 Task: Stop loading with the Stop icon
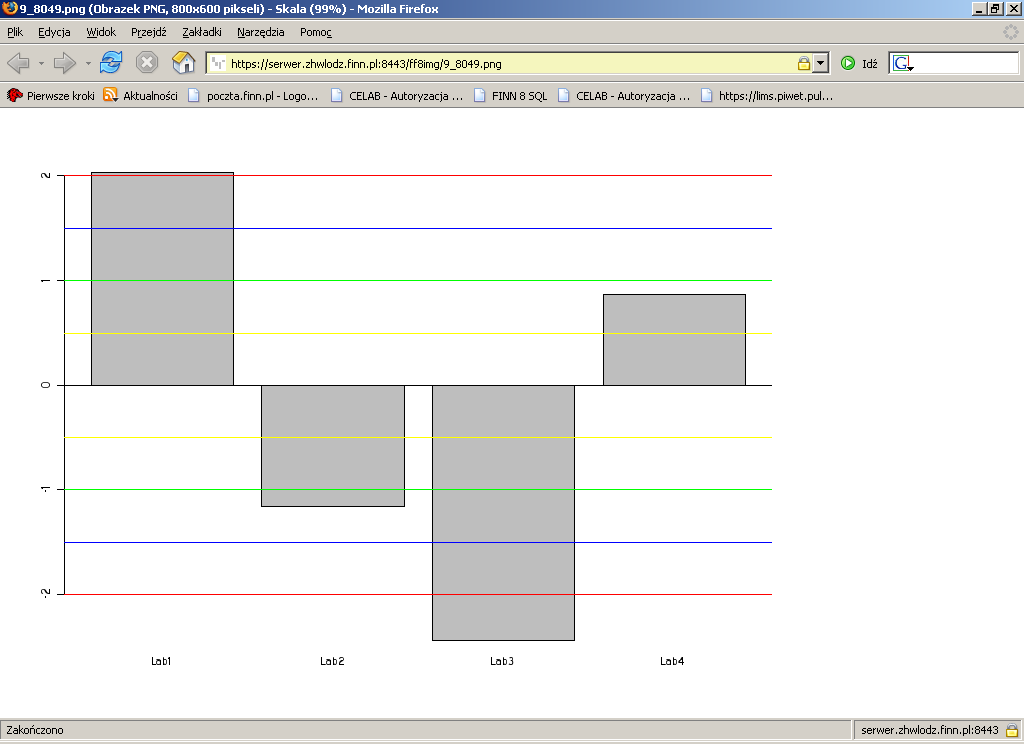click(x=147, y=63)
